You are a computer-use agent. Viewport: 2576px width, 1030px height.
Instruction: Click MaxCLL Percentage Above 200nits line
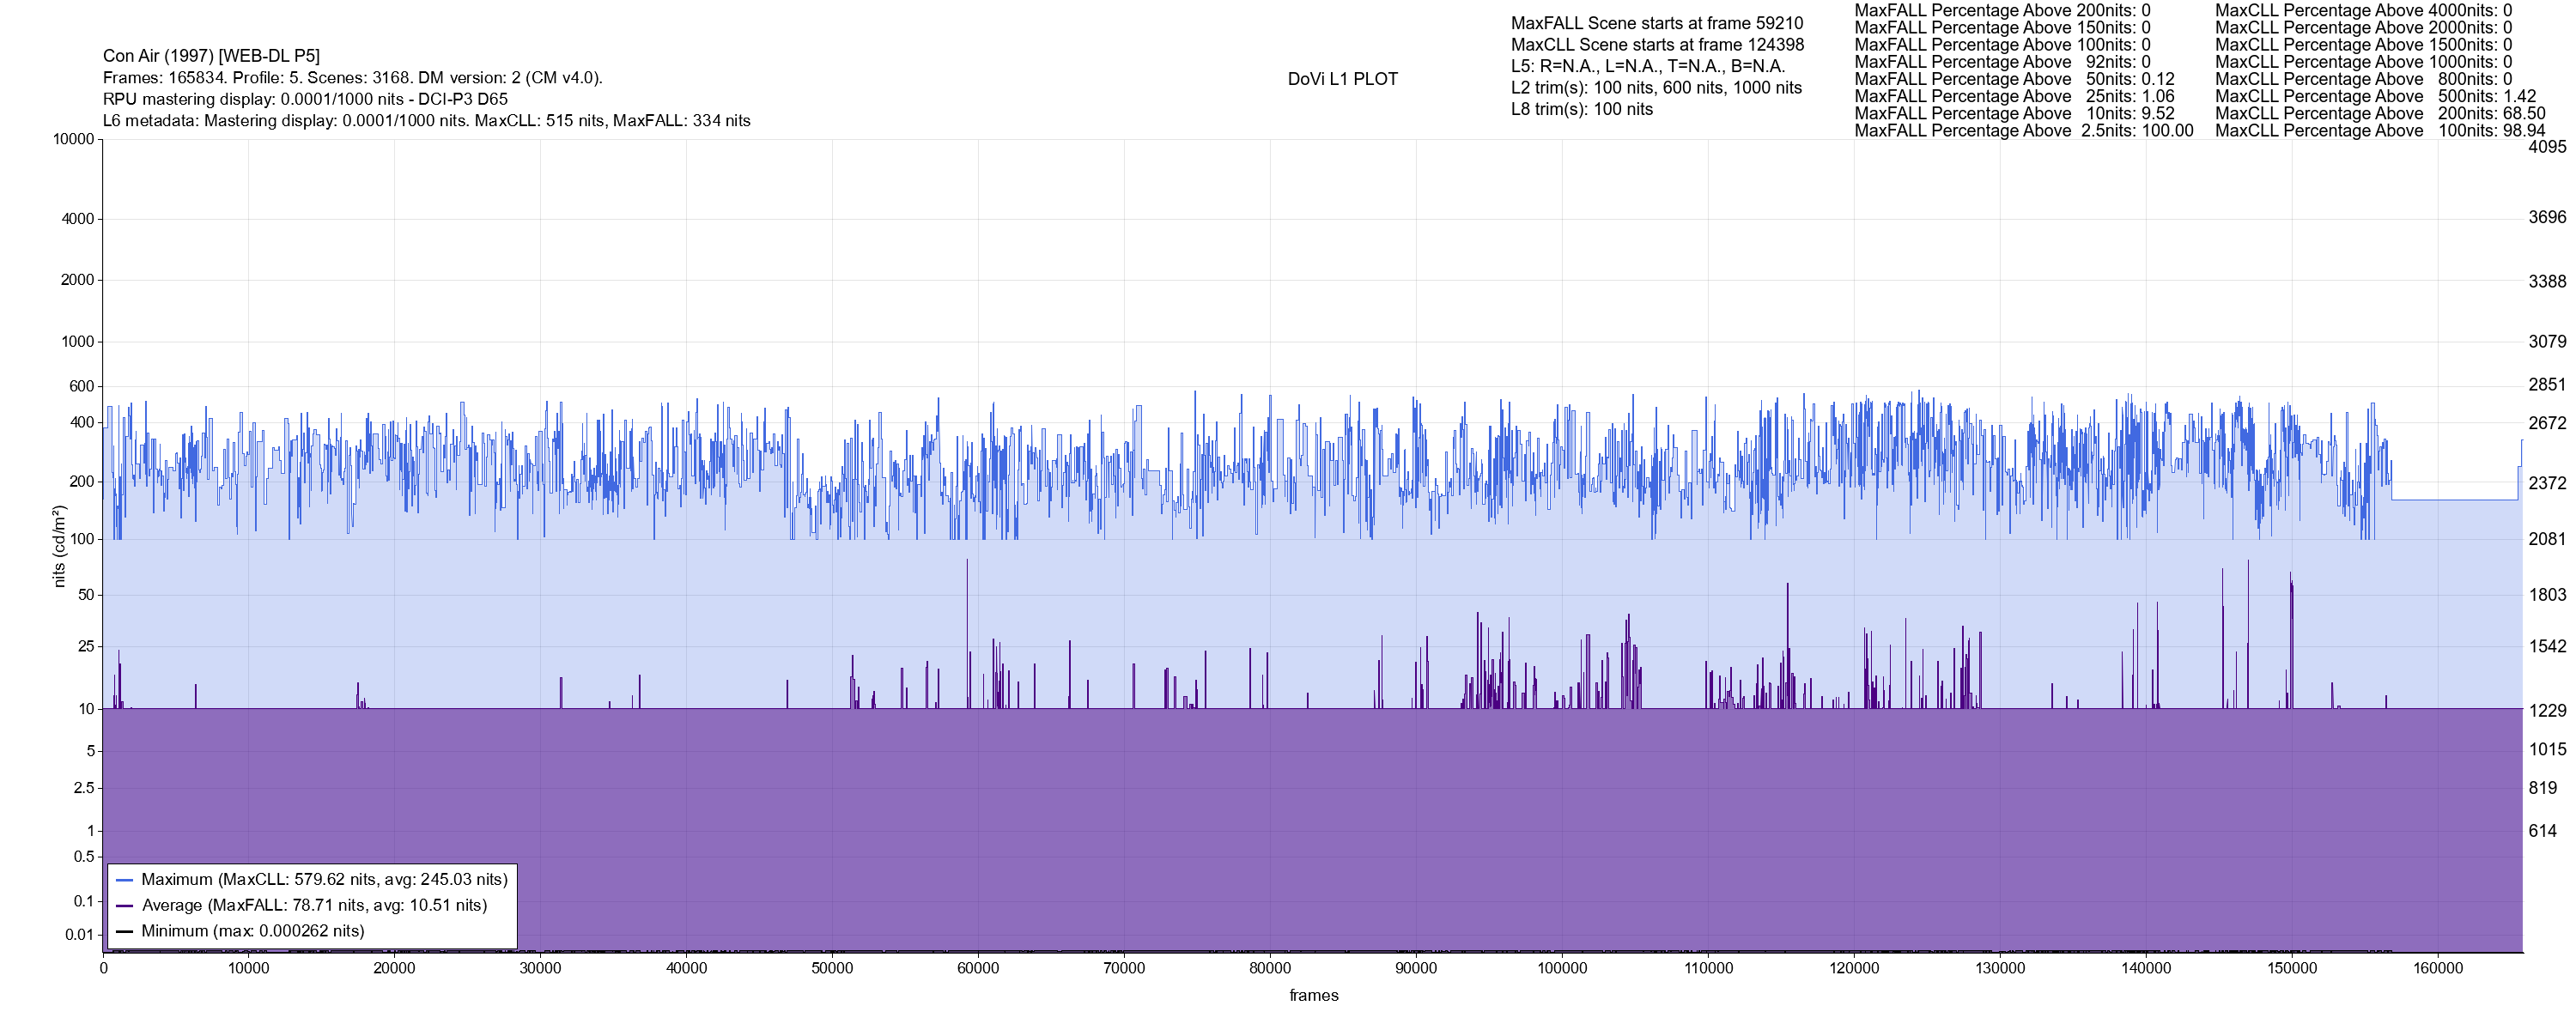[x=2380, y=114]
